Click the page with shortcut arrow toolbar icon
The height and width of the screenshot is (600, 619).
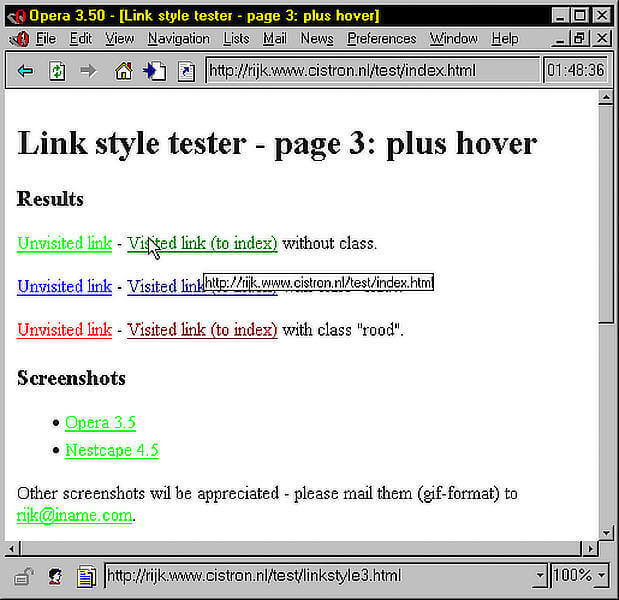(x=186, y=71)
